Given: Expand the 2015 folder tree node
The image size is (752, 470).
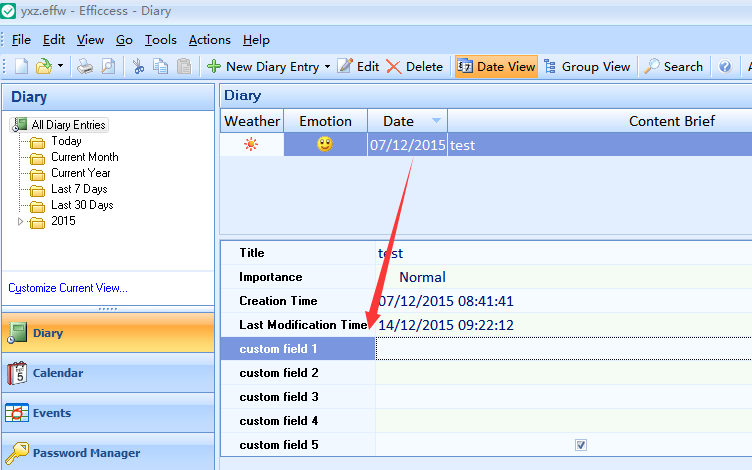Looking at the screenshot, I should coord(21,221).
